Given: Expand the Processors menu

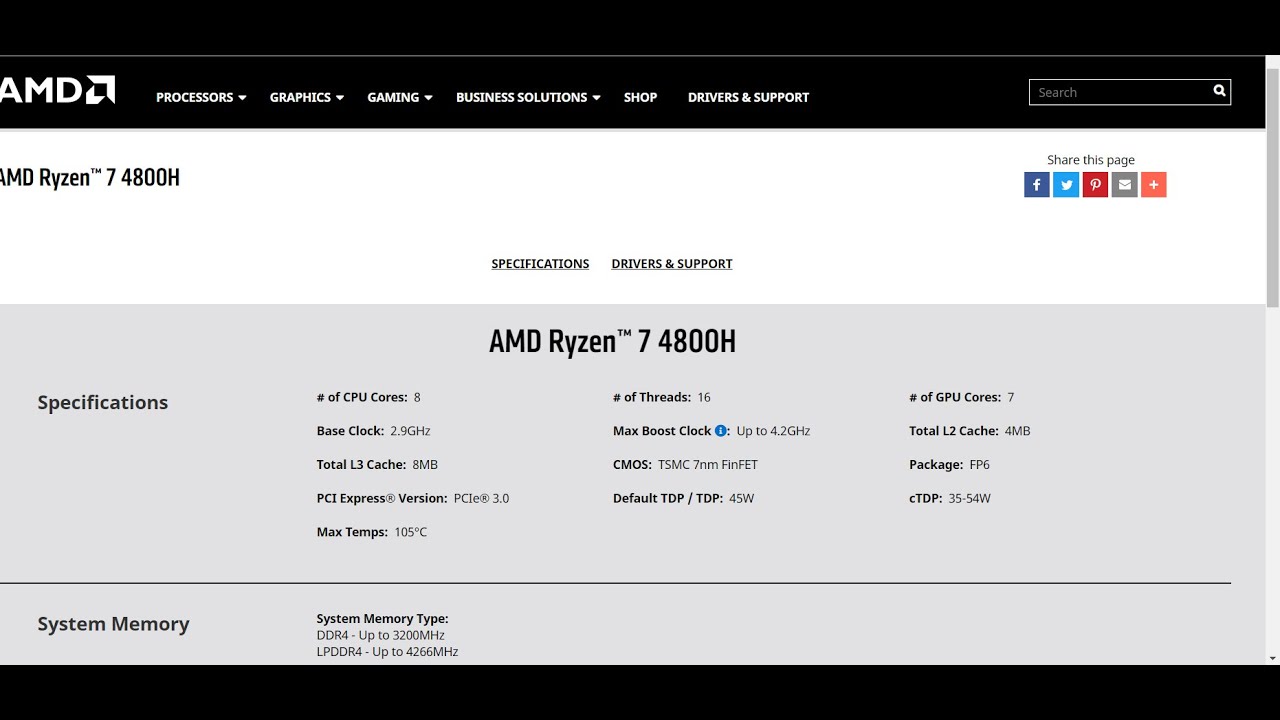Looking at the screenshot, I should (x=201, y=97).
